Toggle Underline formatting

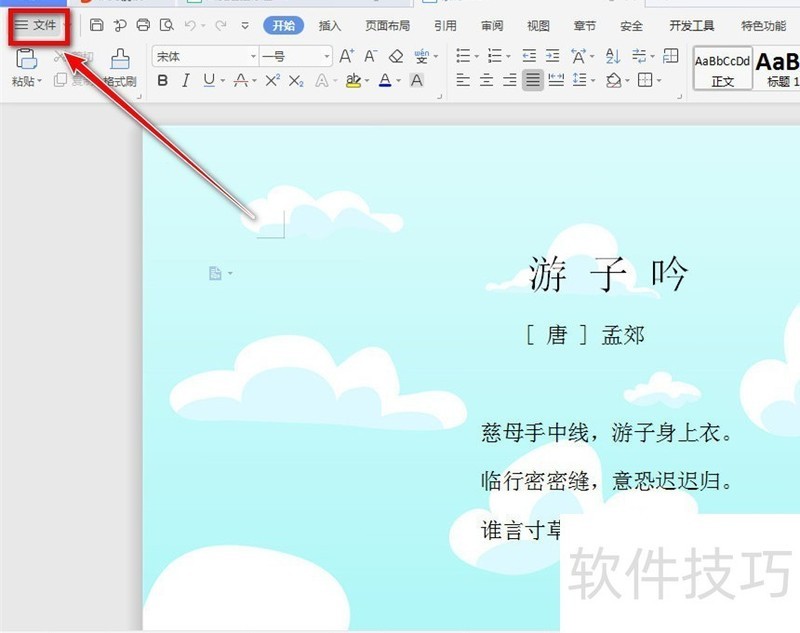click(x=209, y=80)
